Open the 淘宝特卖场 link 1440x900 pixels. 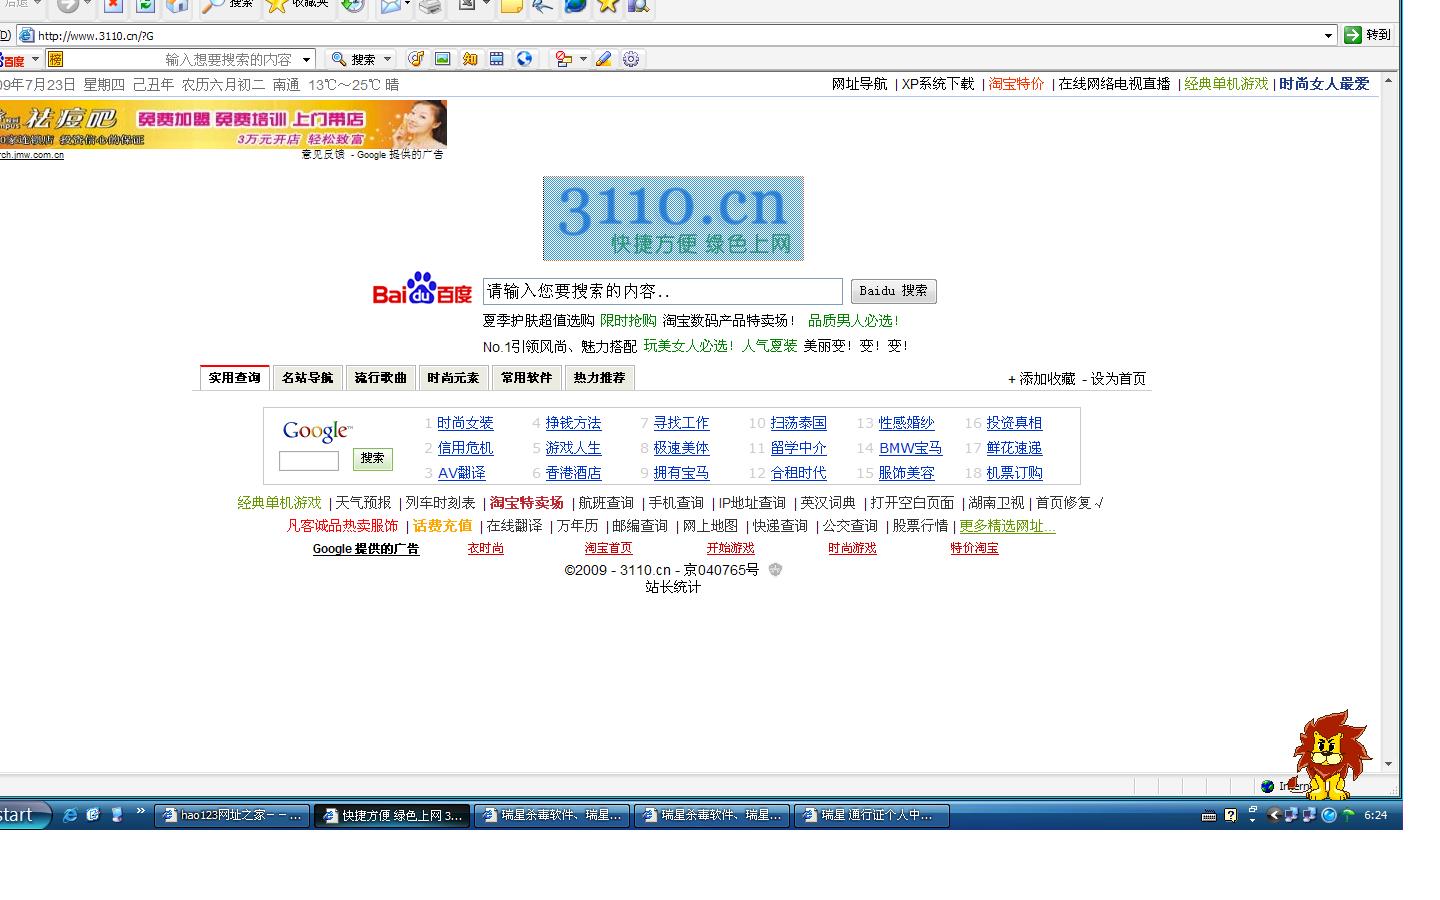pos(527,503)
